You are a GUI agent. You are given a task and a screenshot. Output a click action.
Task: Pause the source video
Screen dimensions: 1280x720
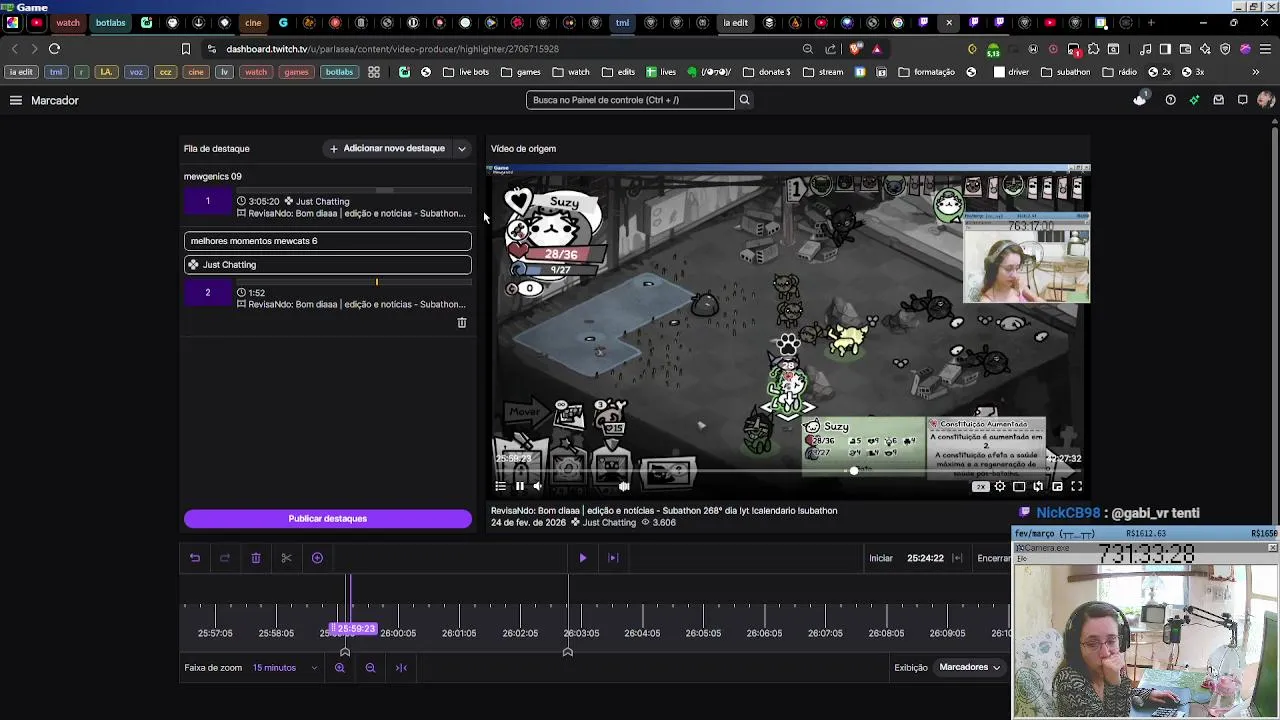(520, 487)
